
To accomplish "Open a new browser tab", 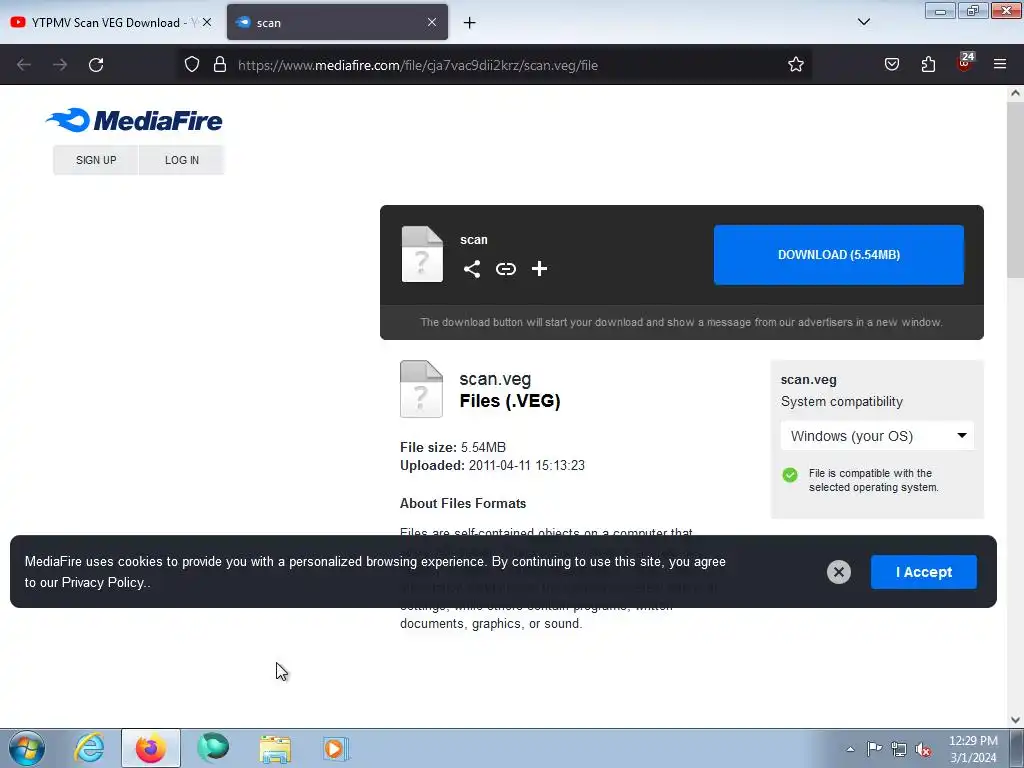I will click(x=470, y=23).
